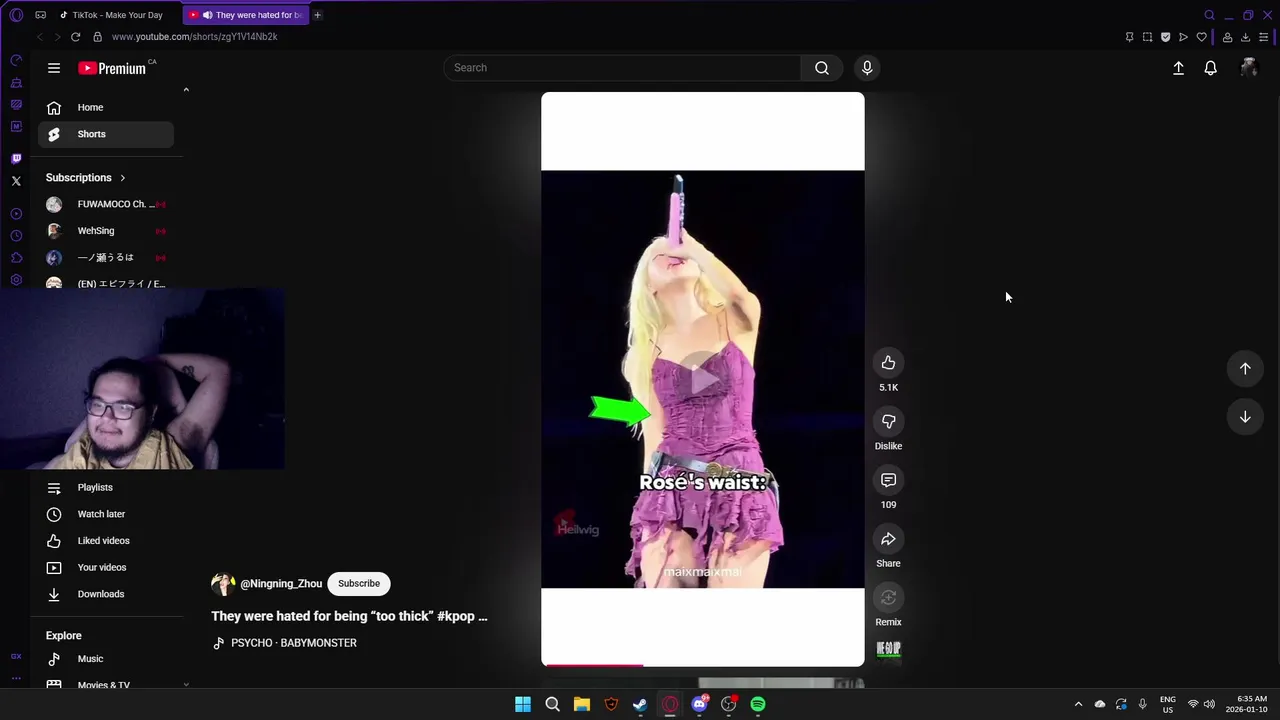Screen dimensions: 1280x720
Task: Click the YouTube search field
Action: (x=622, y=68)
